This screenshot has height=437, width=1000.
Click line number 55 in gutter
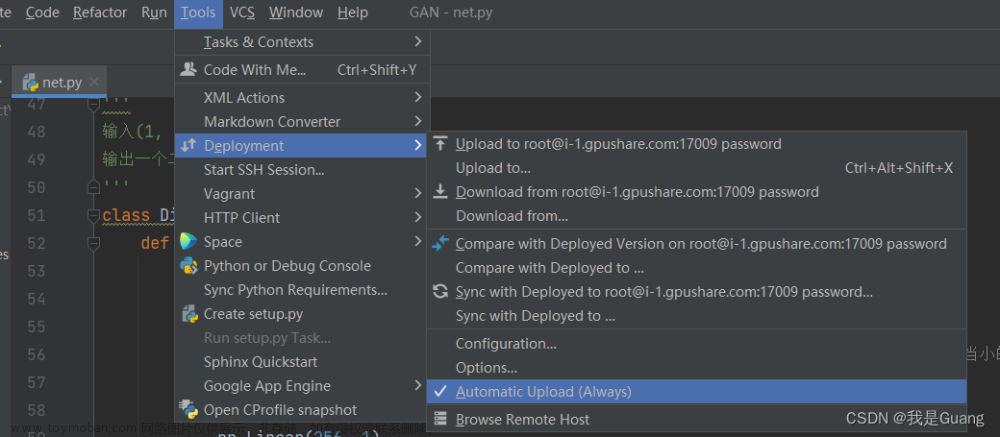tap(37, 327)
